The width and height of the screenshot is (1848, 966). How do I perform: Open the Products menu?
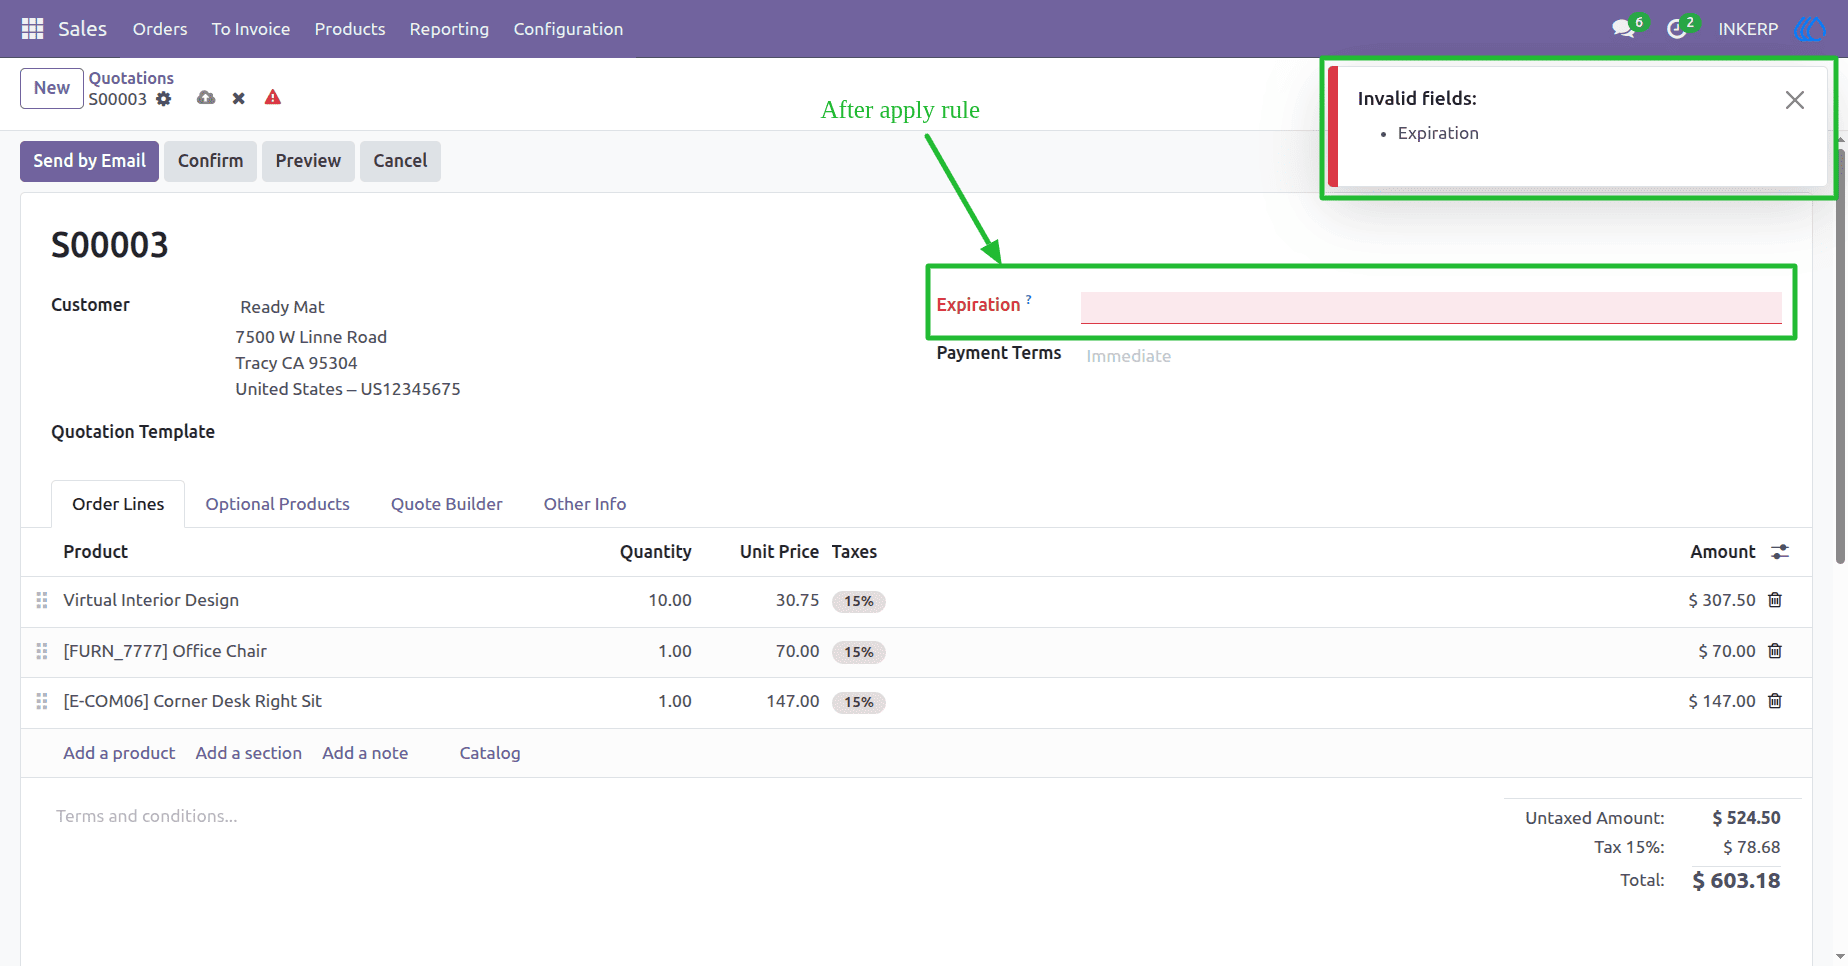pos(350,29)
